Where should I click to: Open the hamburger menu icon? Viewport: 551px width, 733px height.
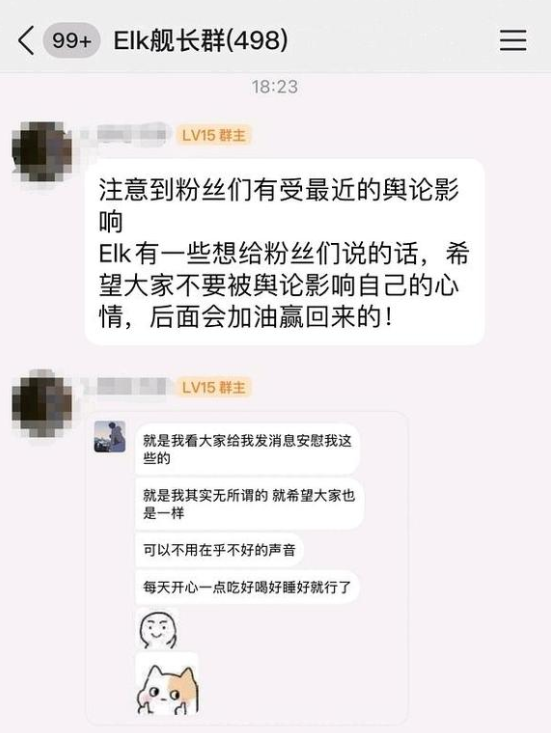(x=513, y=40)
